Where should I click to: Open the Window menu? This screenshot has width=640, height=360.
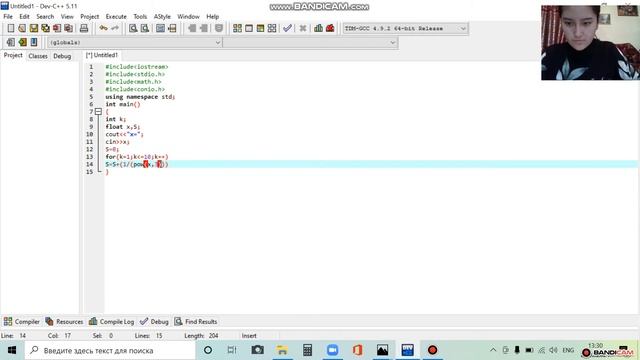tap(188, 17)
